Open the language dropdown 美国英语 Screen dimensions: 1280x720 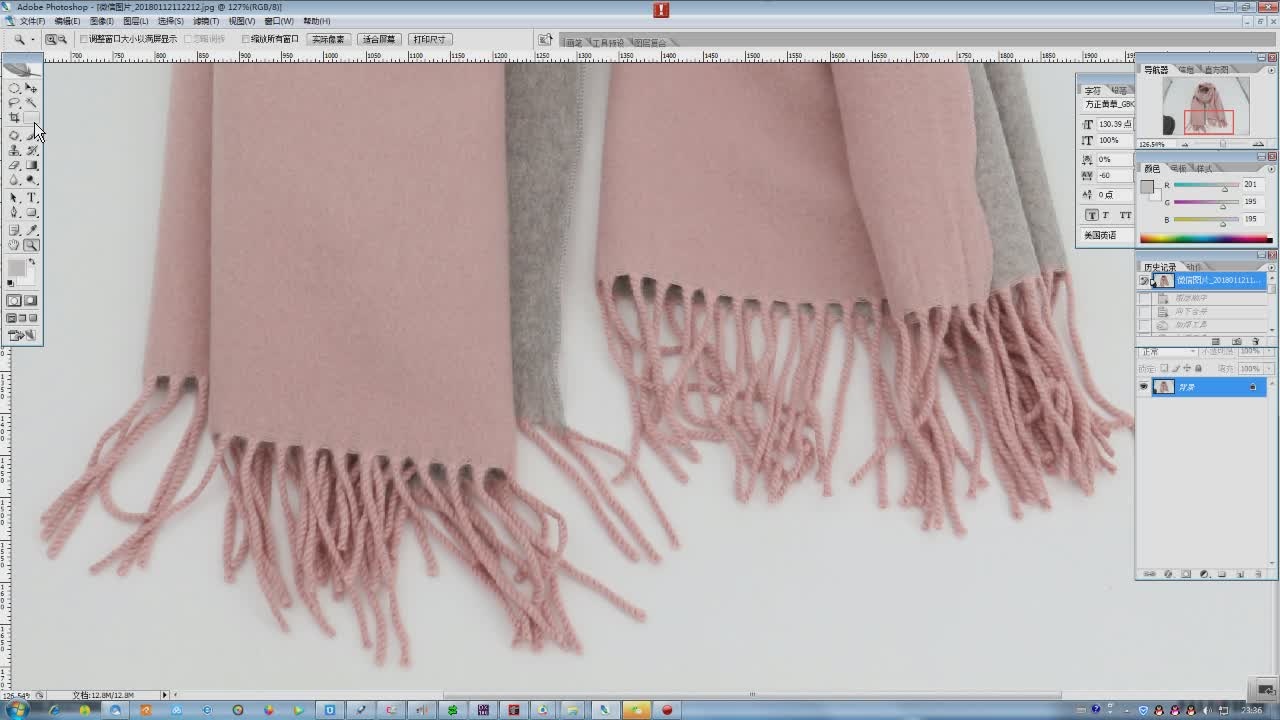pyautogui.click(x=1109, y=235)
